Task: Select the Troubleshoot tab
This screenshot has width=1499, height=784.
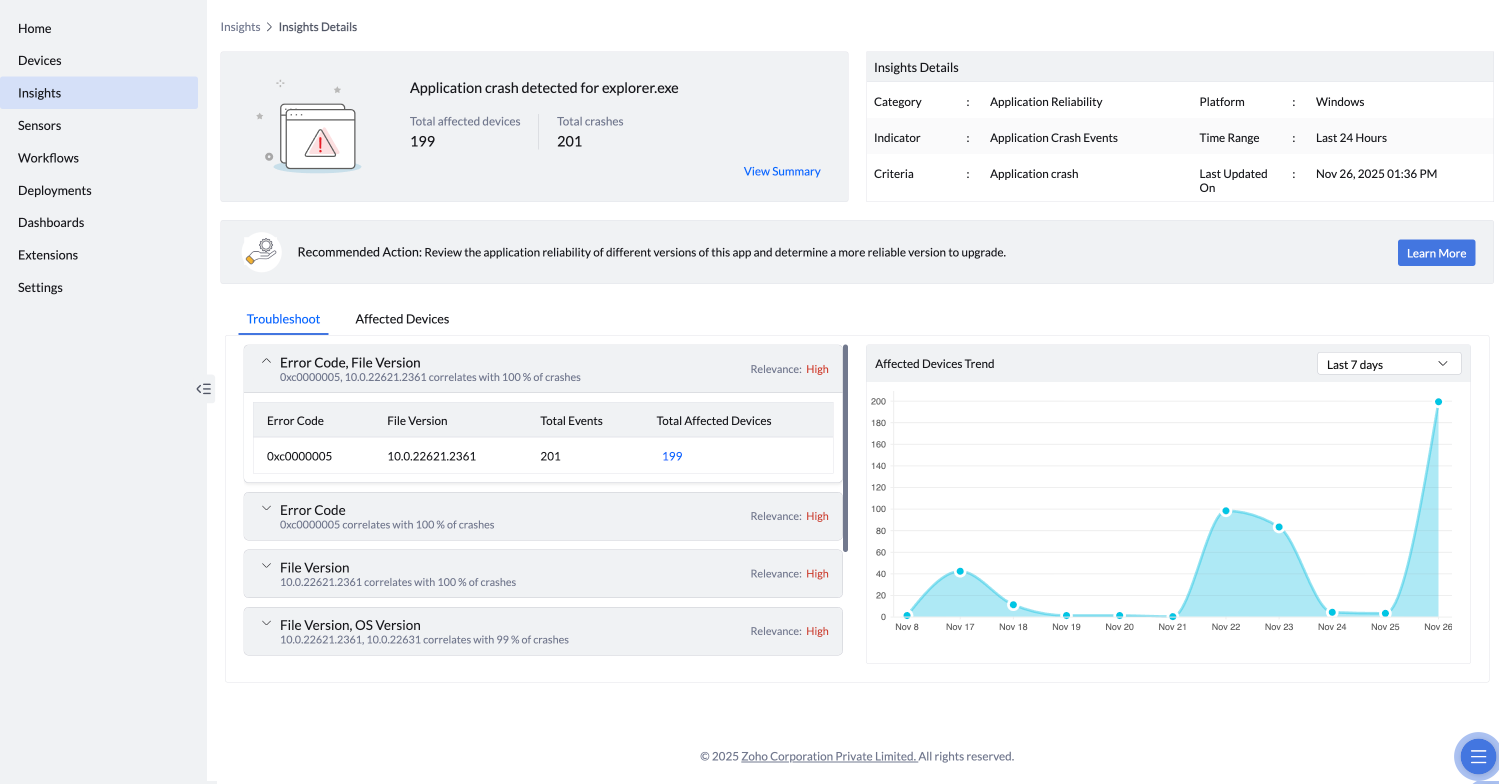Action: point(283,319)
